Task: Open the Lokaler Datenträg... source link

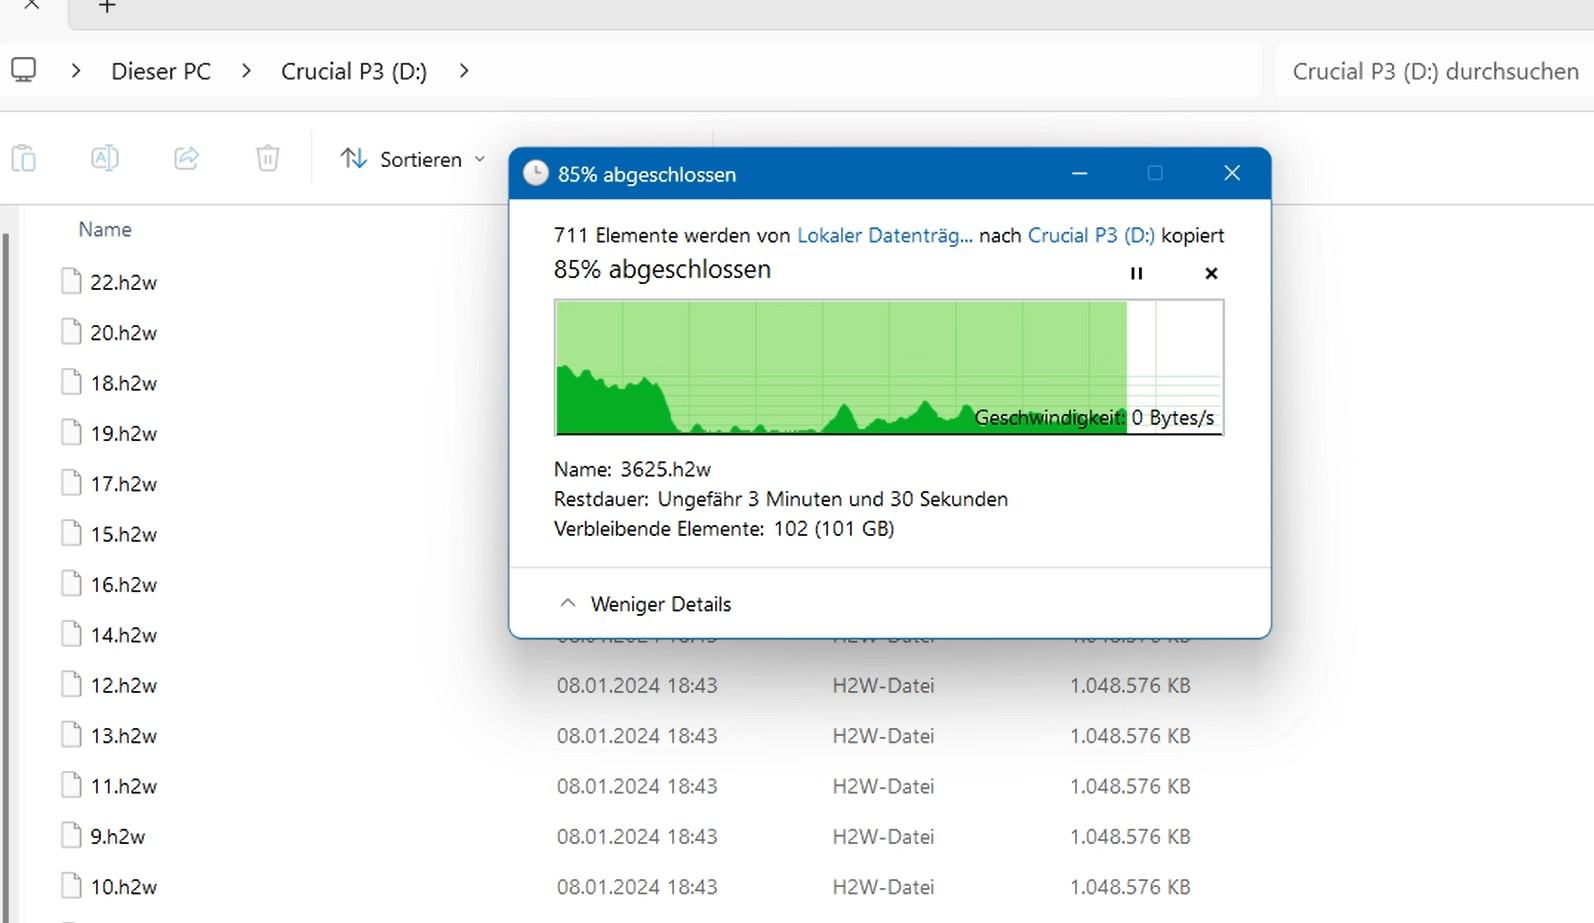Action: click(x=884, y=236)
